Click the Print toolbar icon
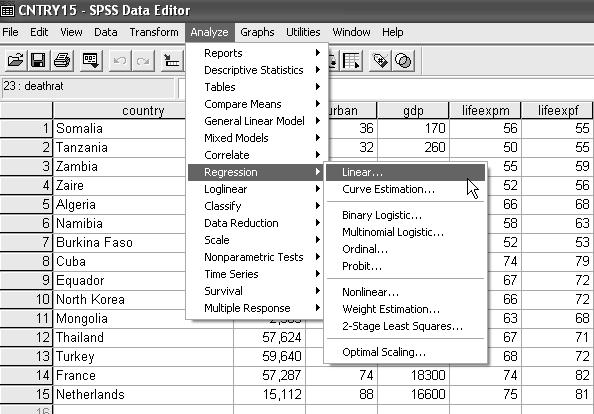The image size is (594, 414). 62,61
